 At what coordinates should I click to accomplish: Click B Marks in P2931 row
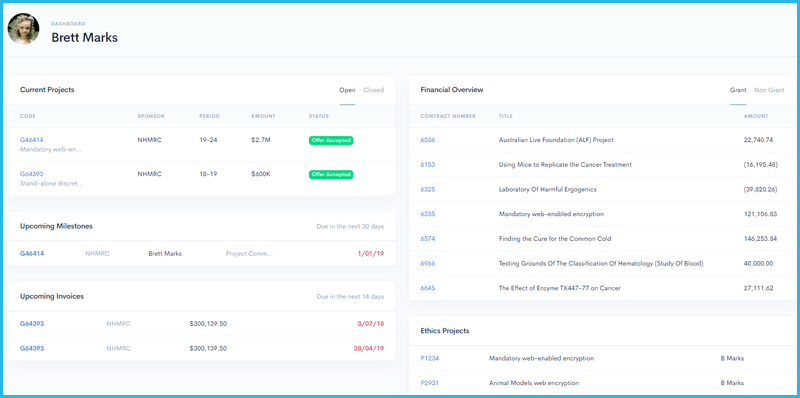[732, 383]
